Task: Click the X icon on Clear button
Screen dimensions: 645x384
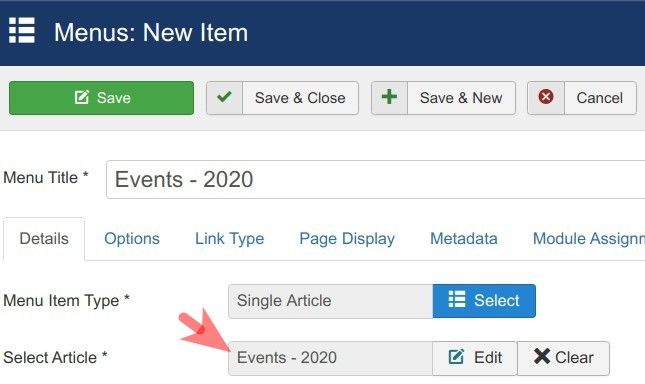Action: click(x=542, y=356)
